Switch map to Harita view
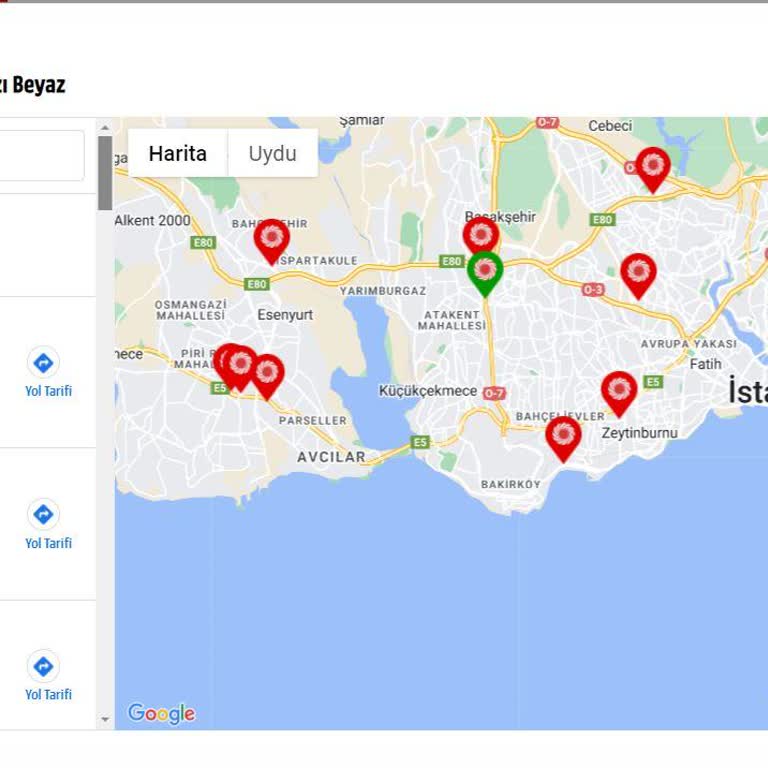This screenshot has height=768, width=768. 178,154
